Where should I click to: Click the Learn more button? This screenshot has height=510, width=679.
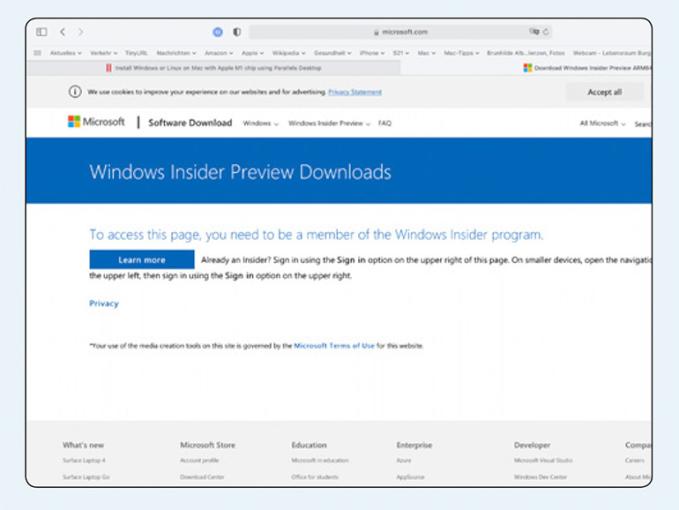tap(142, 260)
